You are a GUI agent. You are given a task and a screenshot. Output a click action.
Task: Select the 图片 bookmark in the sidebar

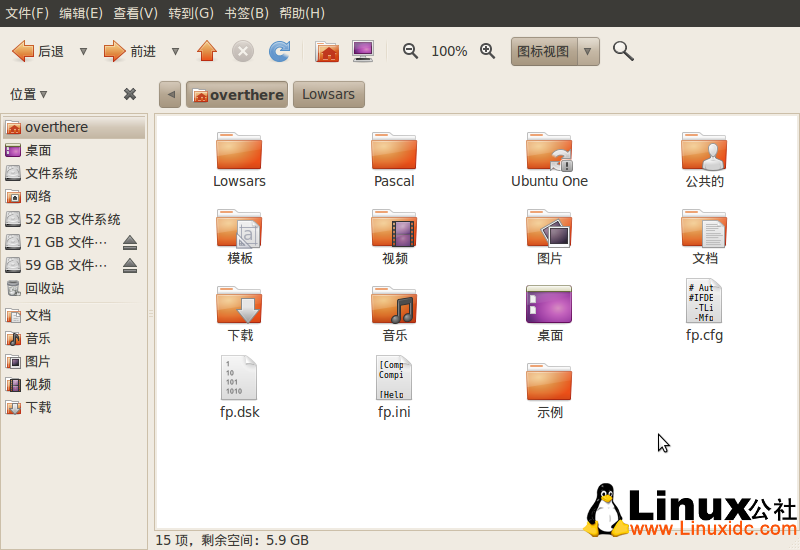[74, 362]
